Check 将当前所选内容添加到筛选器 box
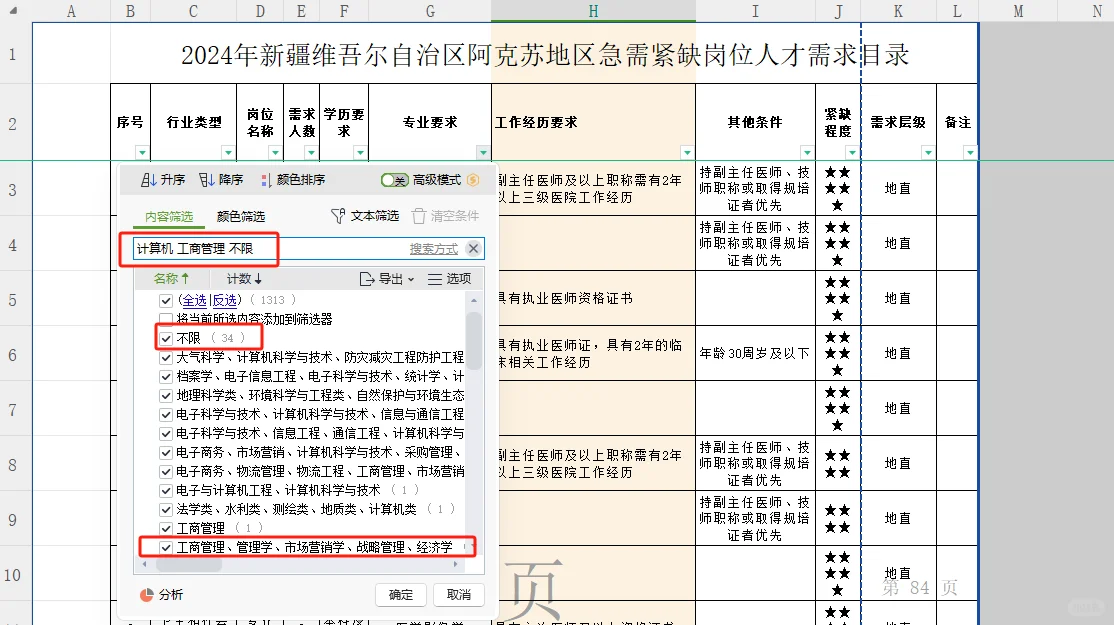 coord(166,319)
